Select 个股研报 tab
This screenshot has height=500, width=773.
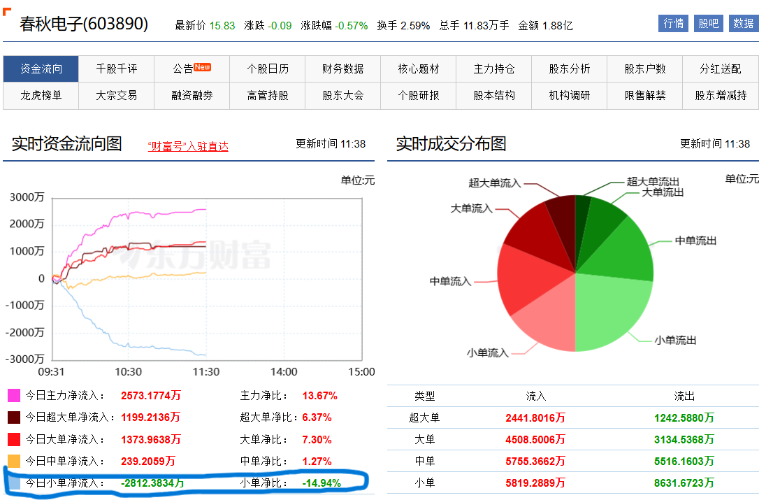tap(419, 95)
